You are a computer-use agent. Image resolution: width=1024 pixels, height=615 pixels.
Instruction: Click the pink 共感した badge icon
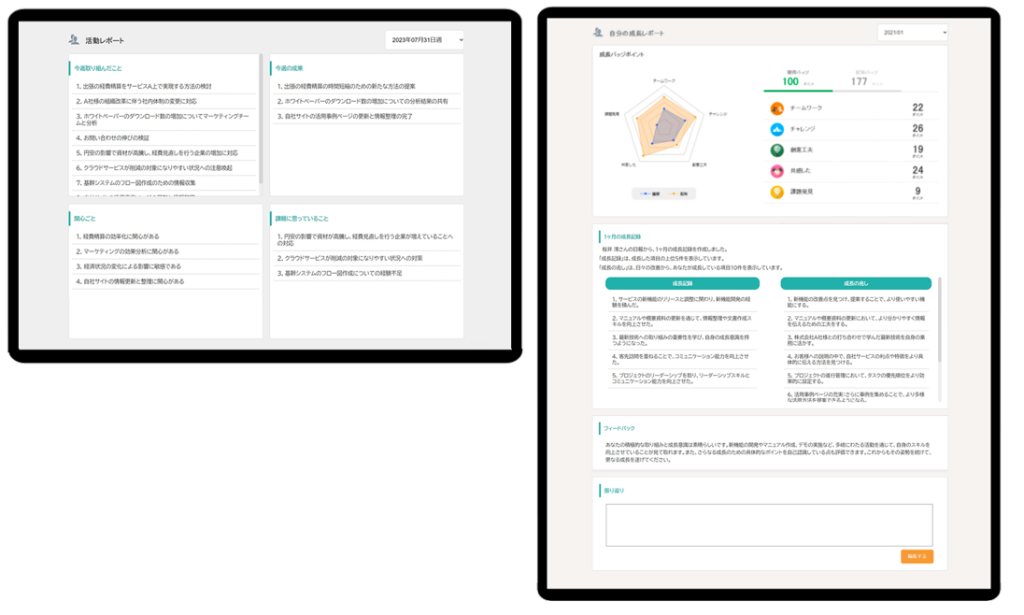pyautogui.click(x=777, y=171)
